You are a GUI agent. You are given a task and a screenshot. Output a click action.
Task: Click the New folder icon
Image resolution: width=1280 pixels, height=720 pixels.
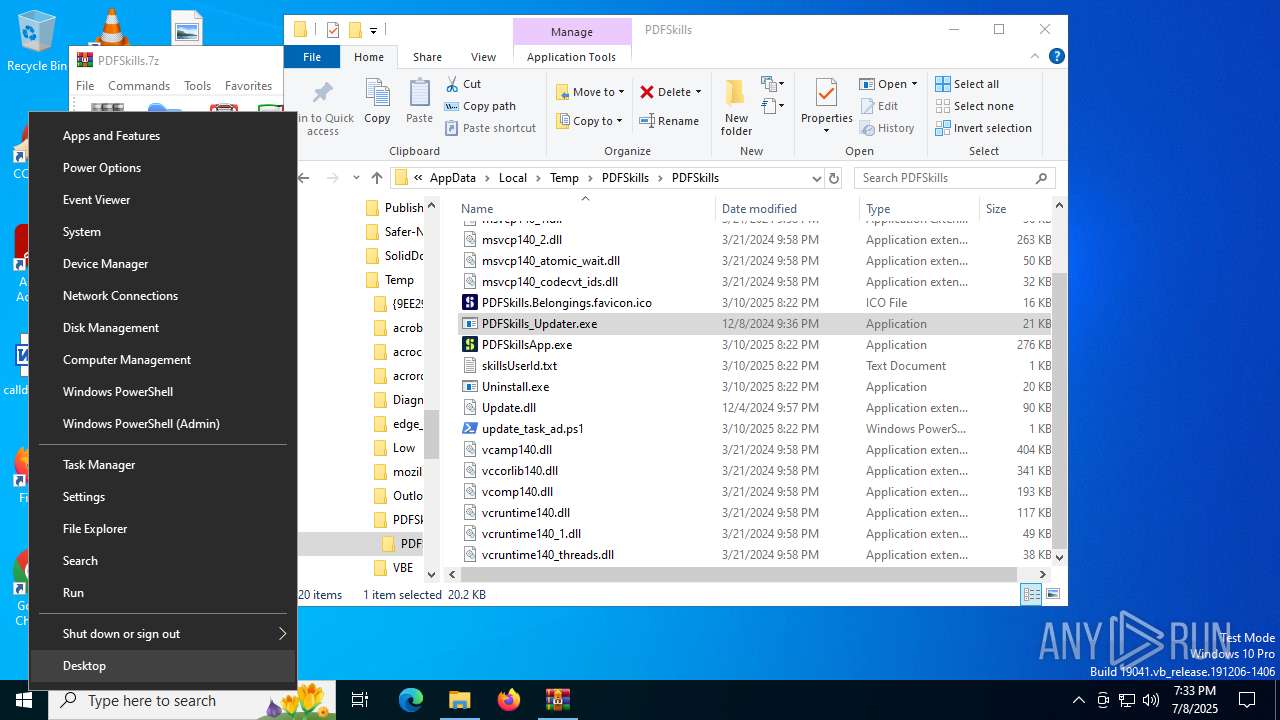[736, 93]
